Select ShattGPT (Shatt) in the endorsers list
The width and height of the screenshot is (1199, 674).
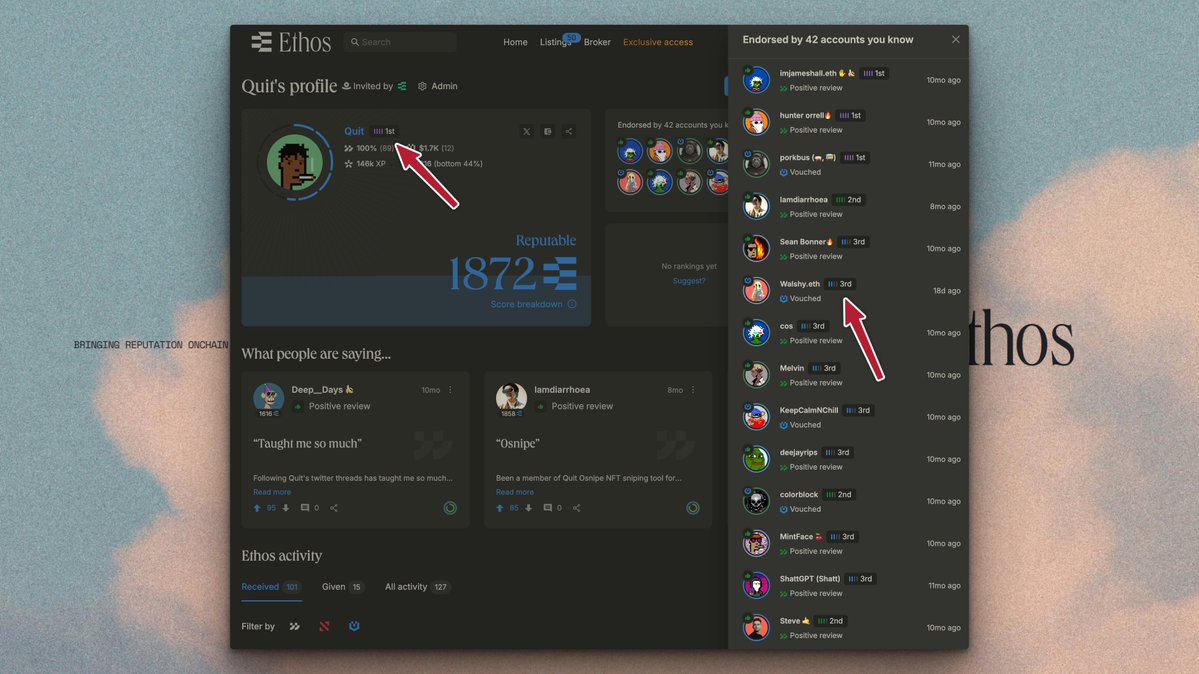coord(848,585)
